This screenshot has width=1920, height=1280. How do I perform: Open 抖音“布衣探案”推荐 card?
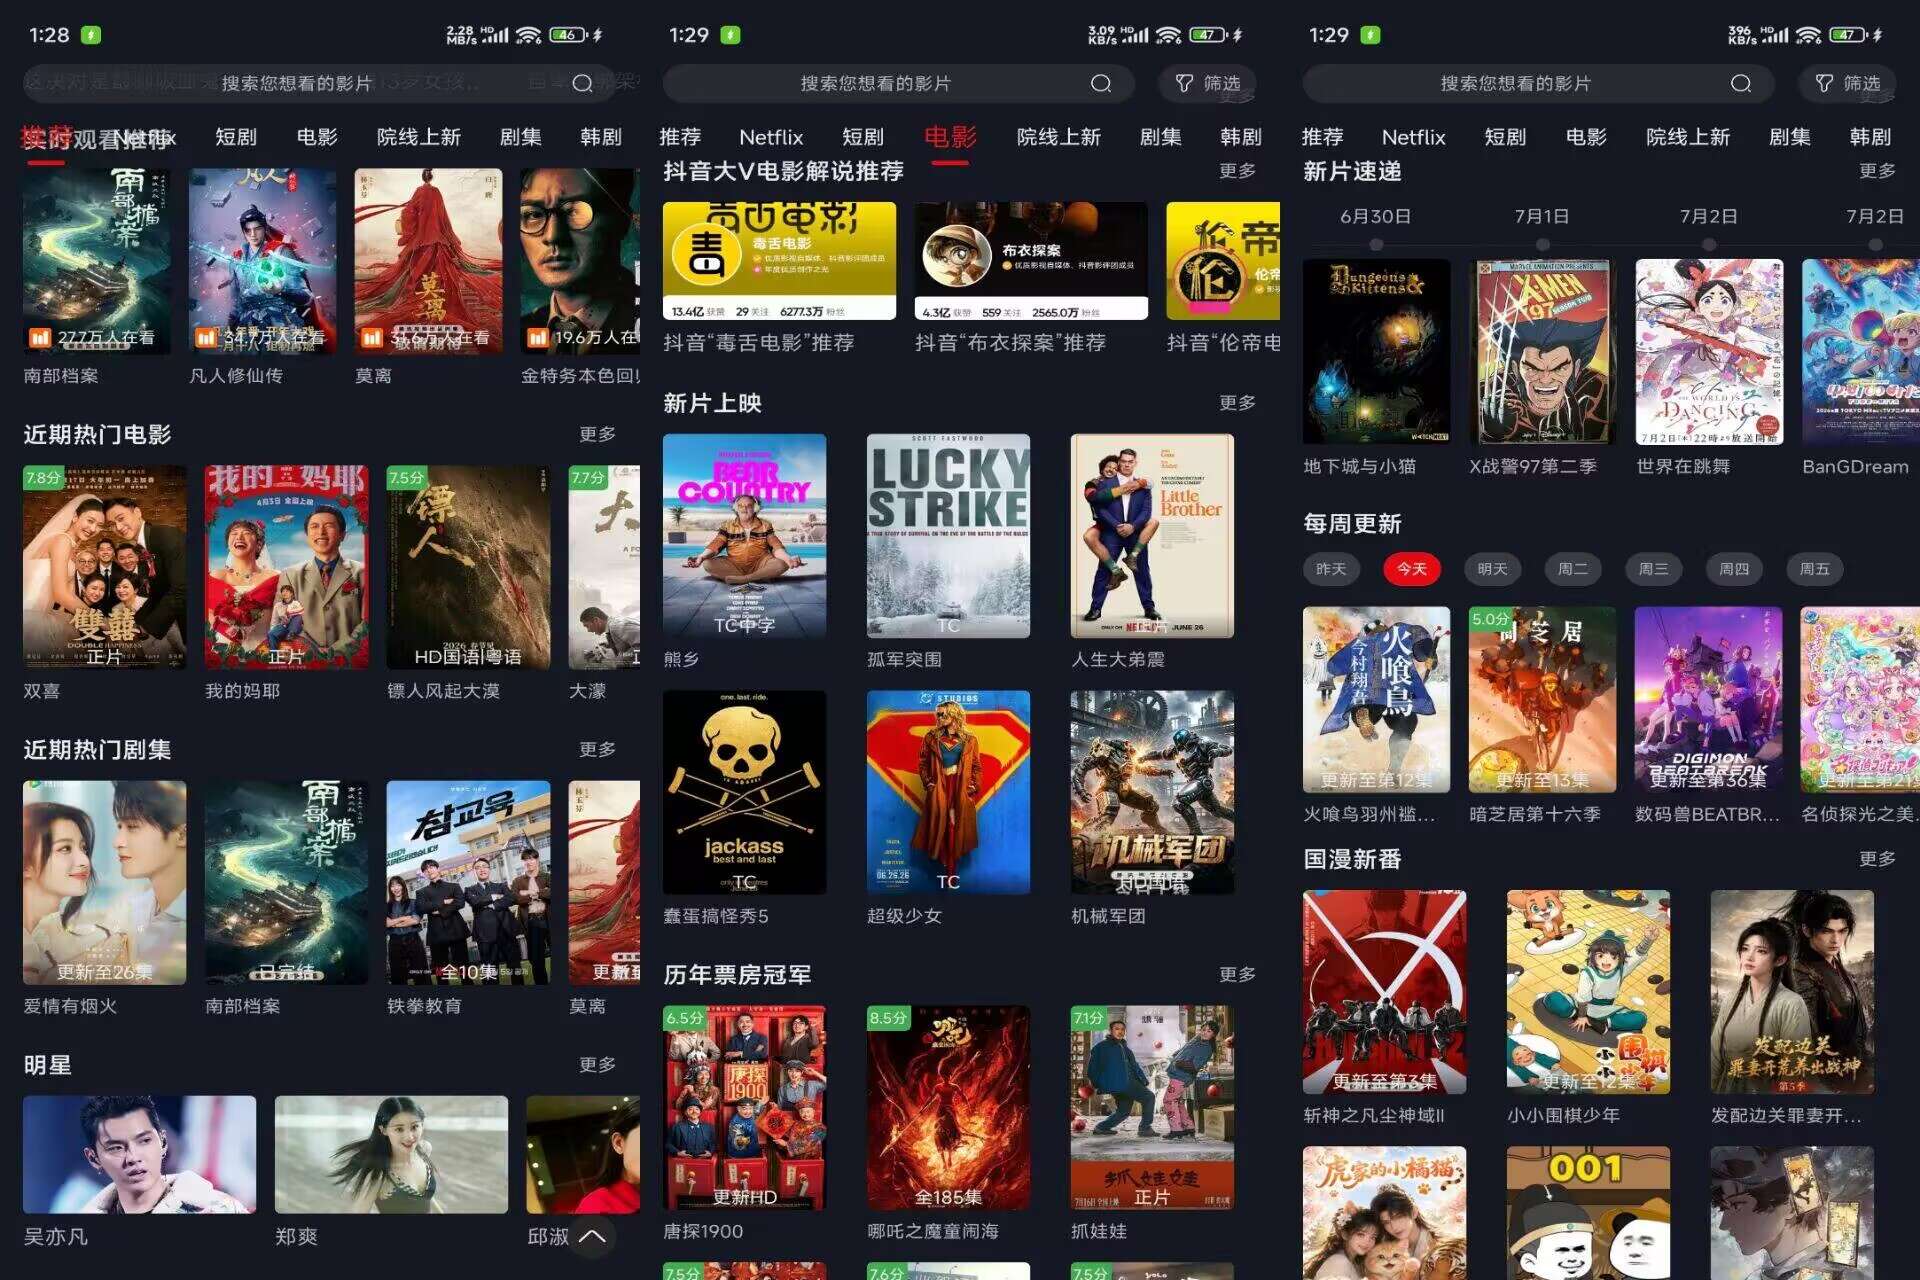click(1031, 261)
